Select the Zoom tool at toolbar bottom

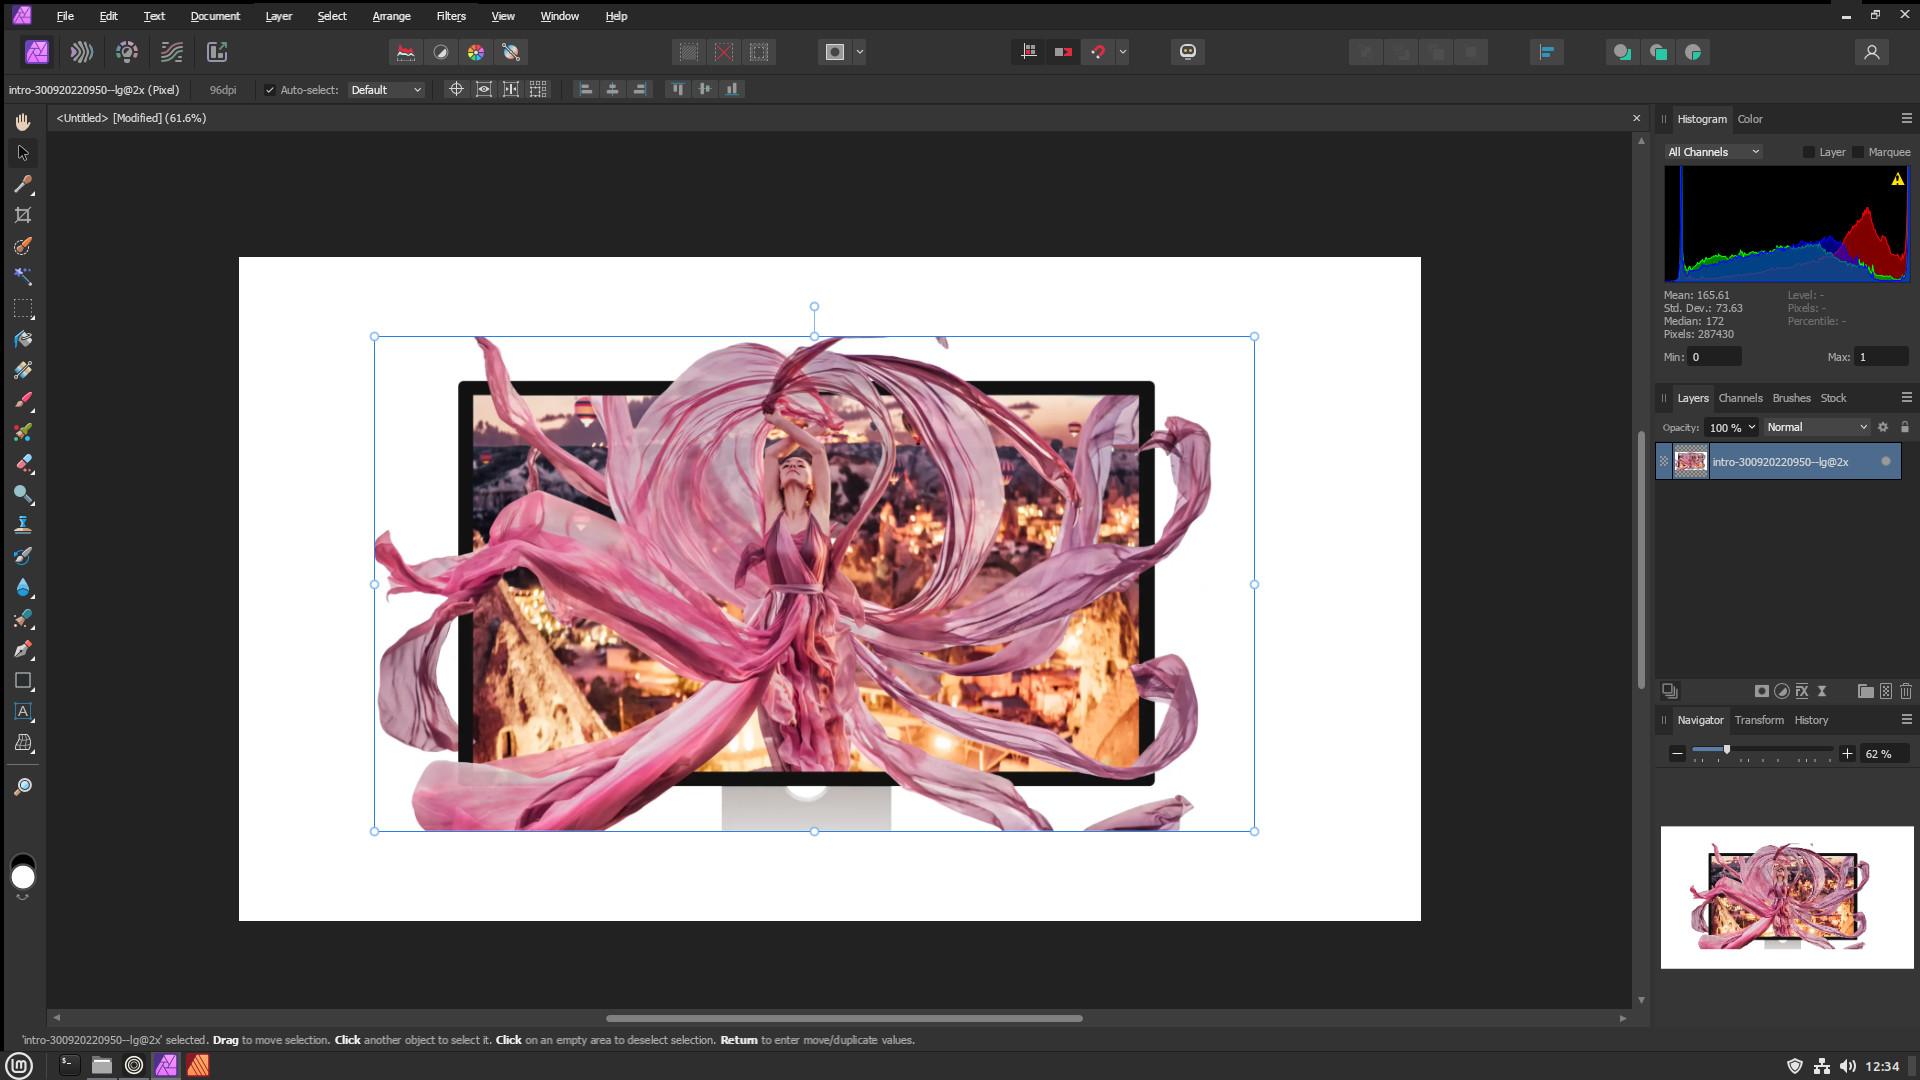pos(23,786)
